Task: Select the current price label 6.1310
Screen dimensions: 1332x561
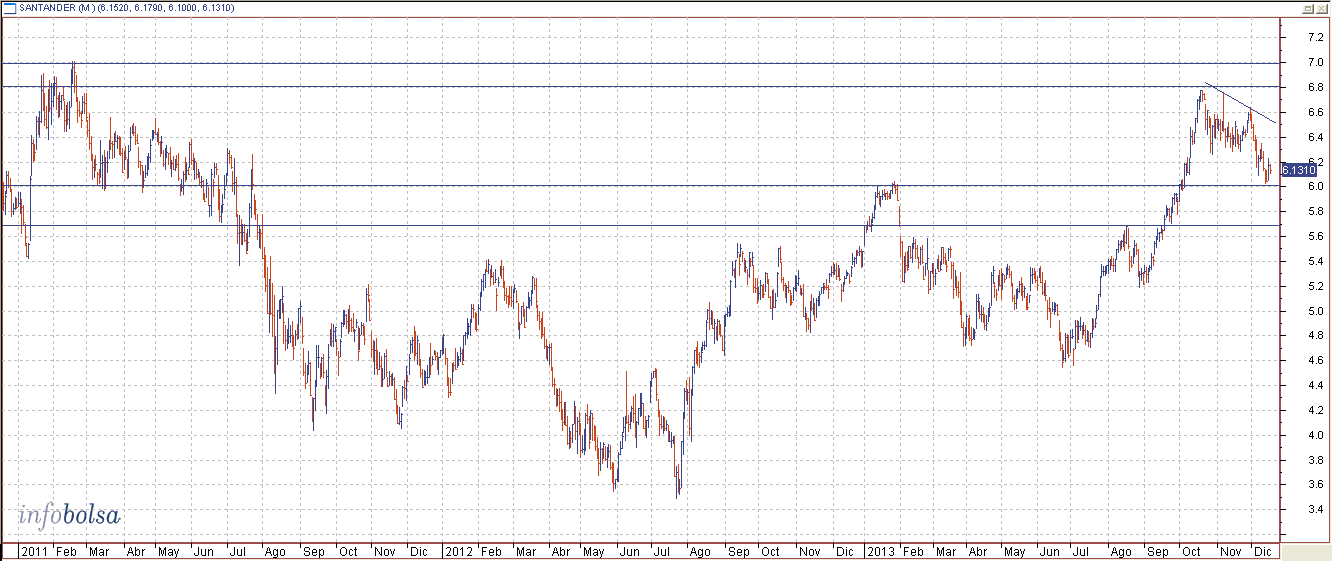Action: pyautogui.click(x=1297, y=169)
